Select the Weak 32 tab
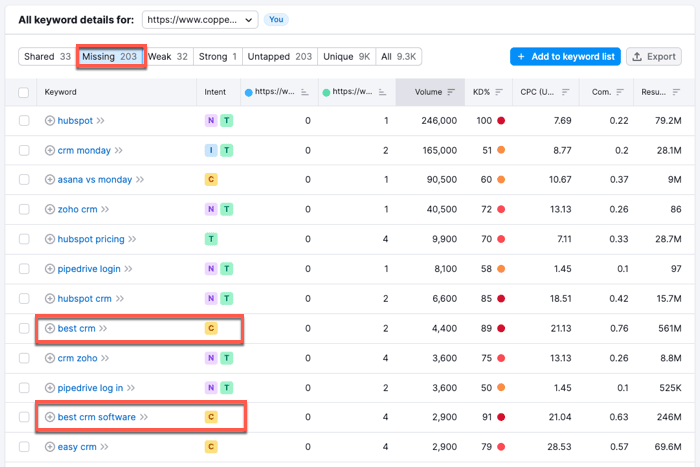The image size is (700, 467). point(168,57)
